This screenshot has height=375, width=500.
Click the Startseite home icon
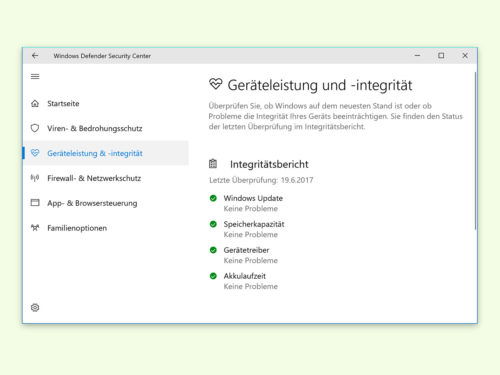[x=35, y=103]
